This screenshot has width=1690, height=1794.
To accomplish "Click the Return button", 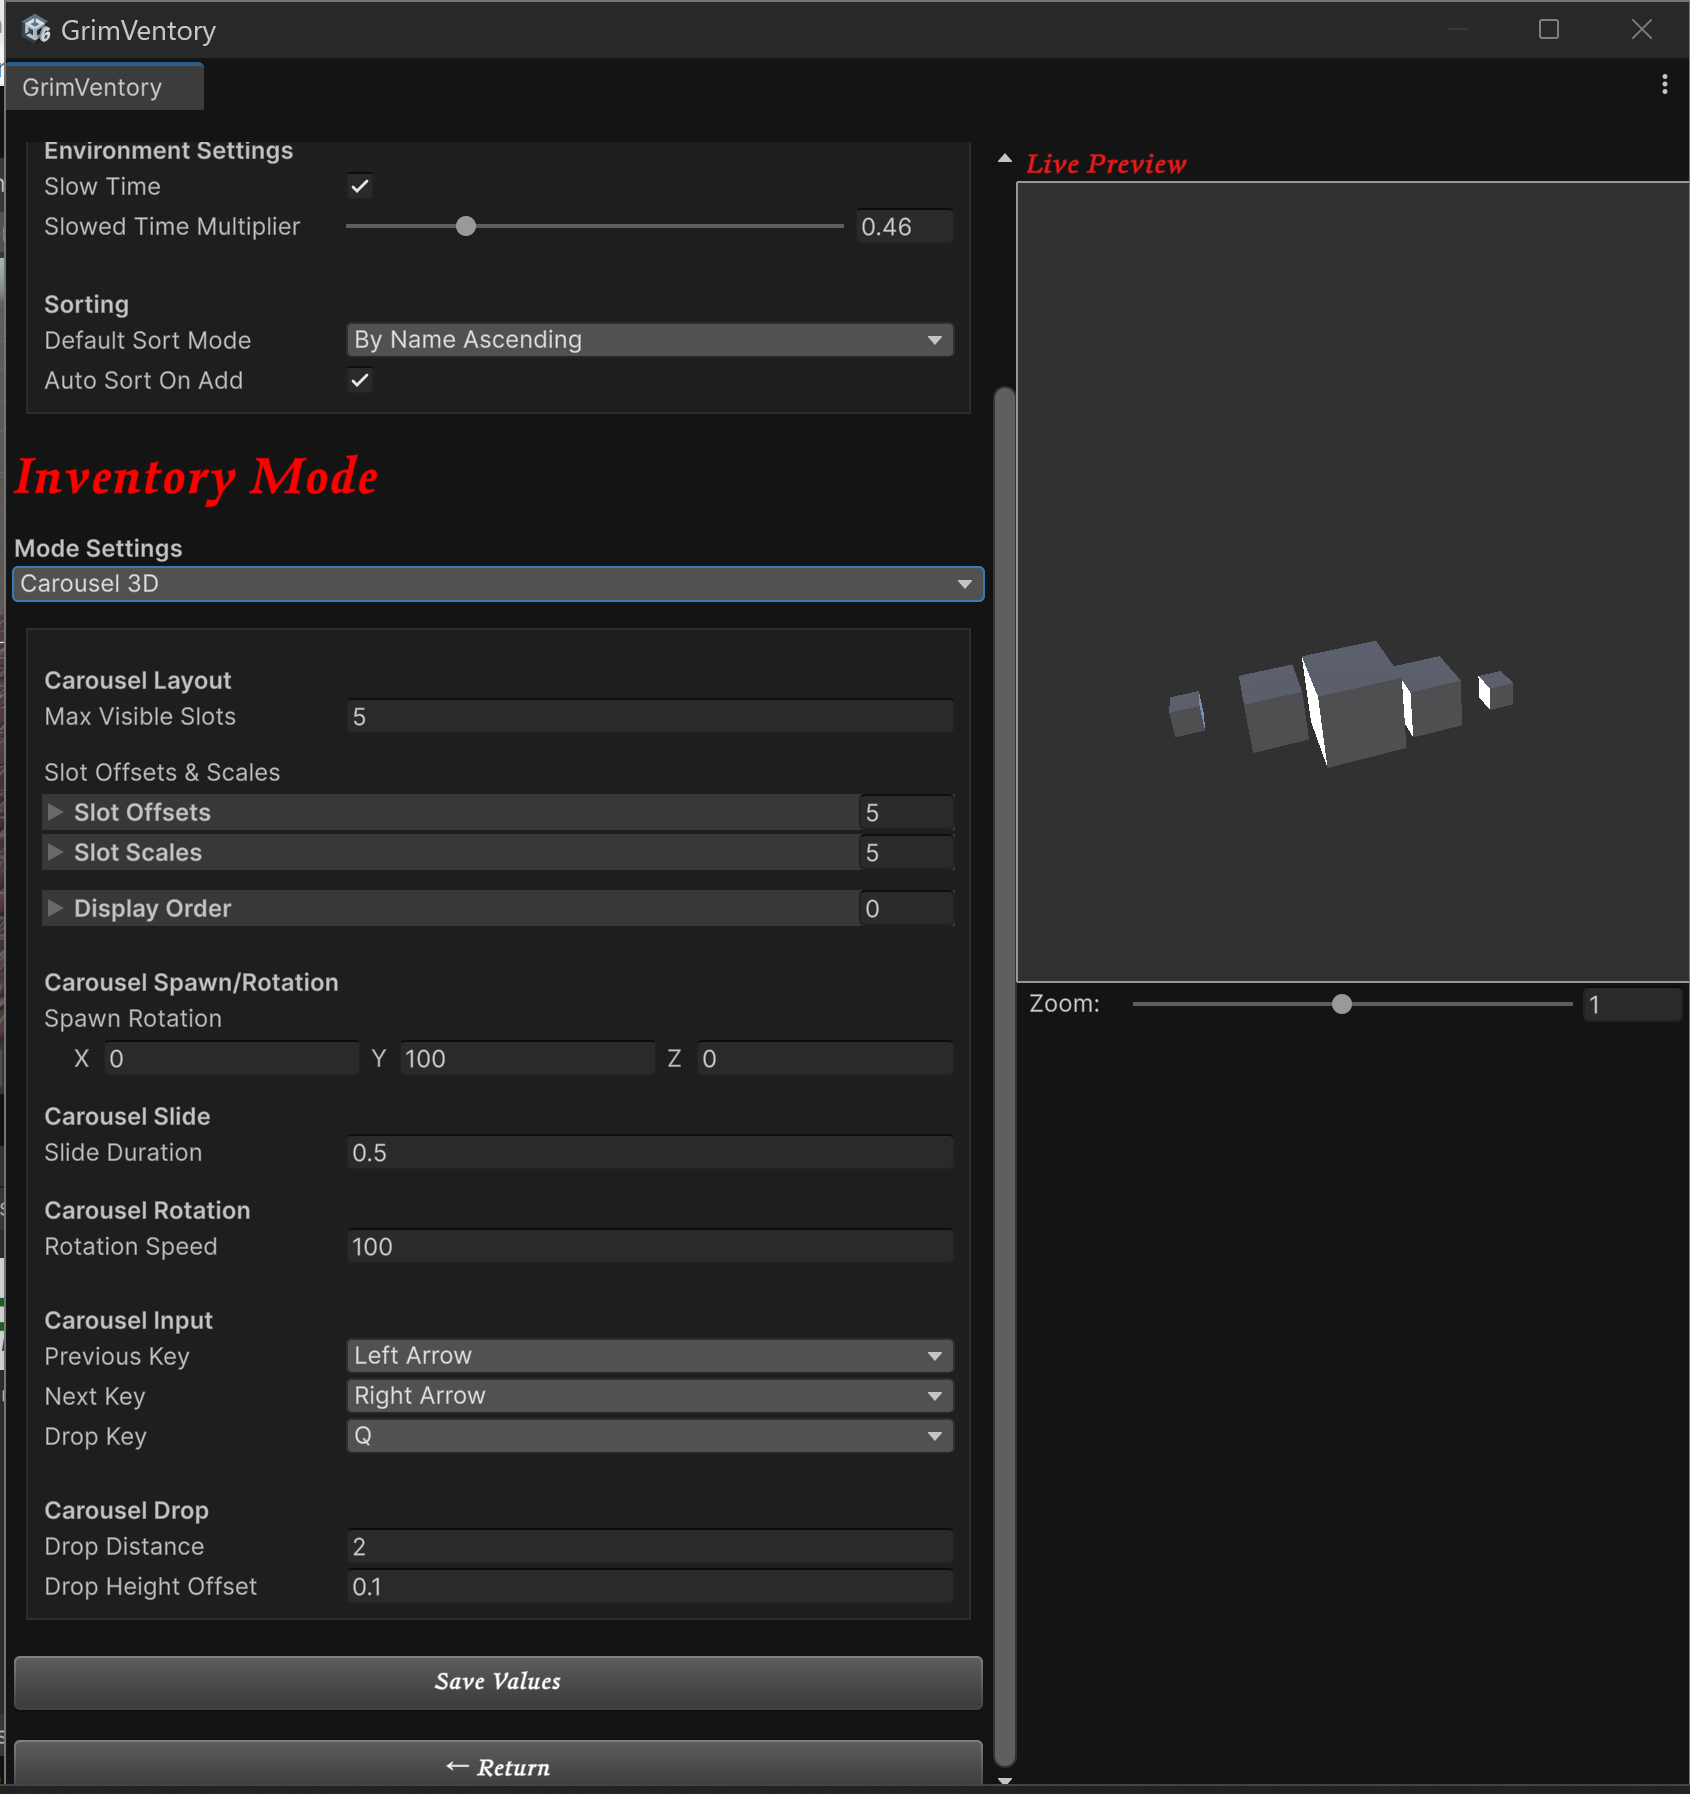I will (x=498, y=1764).
